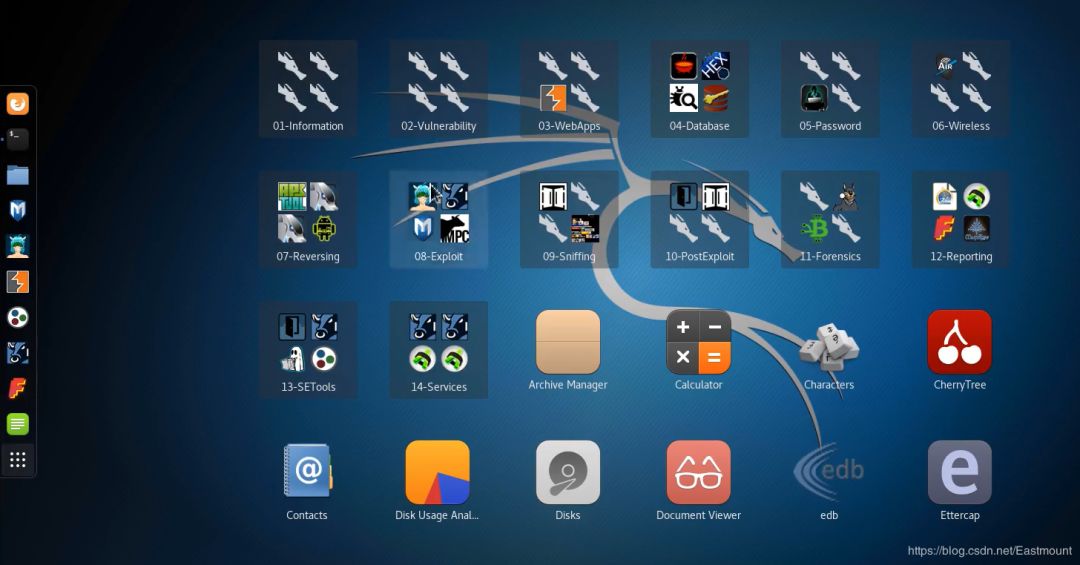Image resolution: width=1080 pixels, height=565 pixels.
Task: Open the 01-Information app folder
Action: [x=308, y=88]
